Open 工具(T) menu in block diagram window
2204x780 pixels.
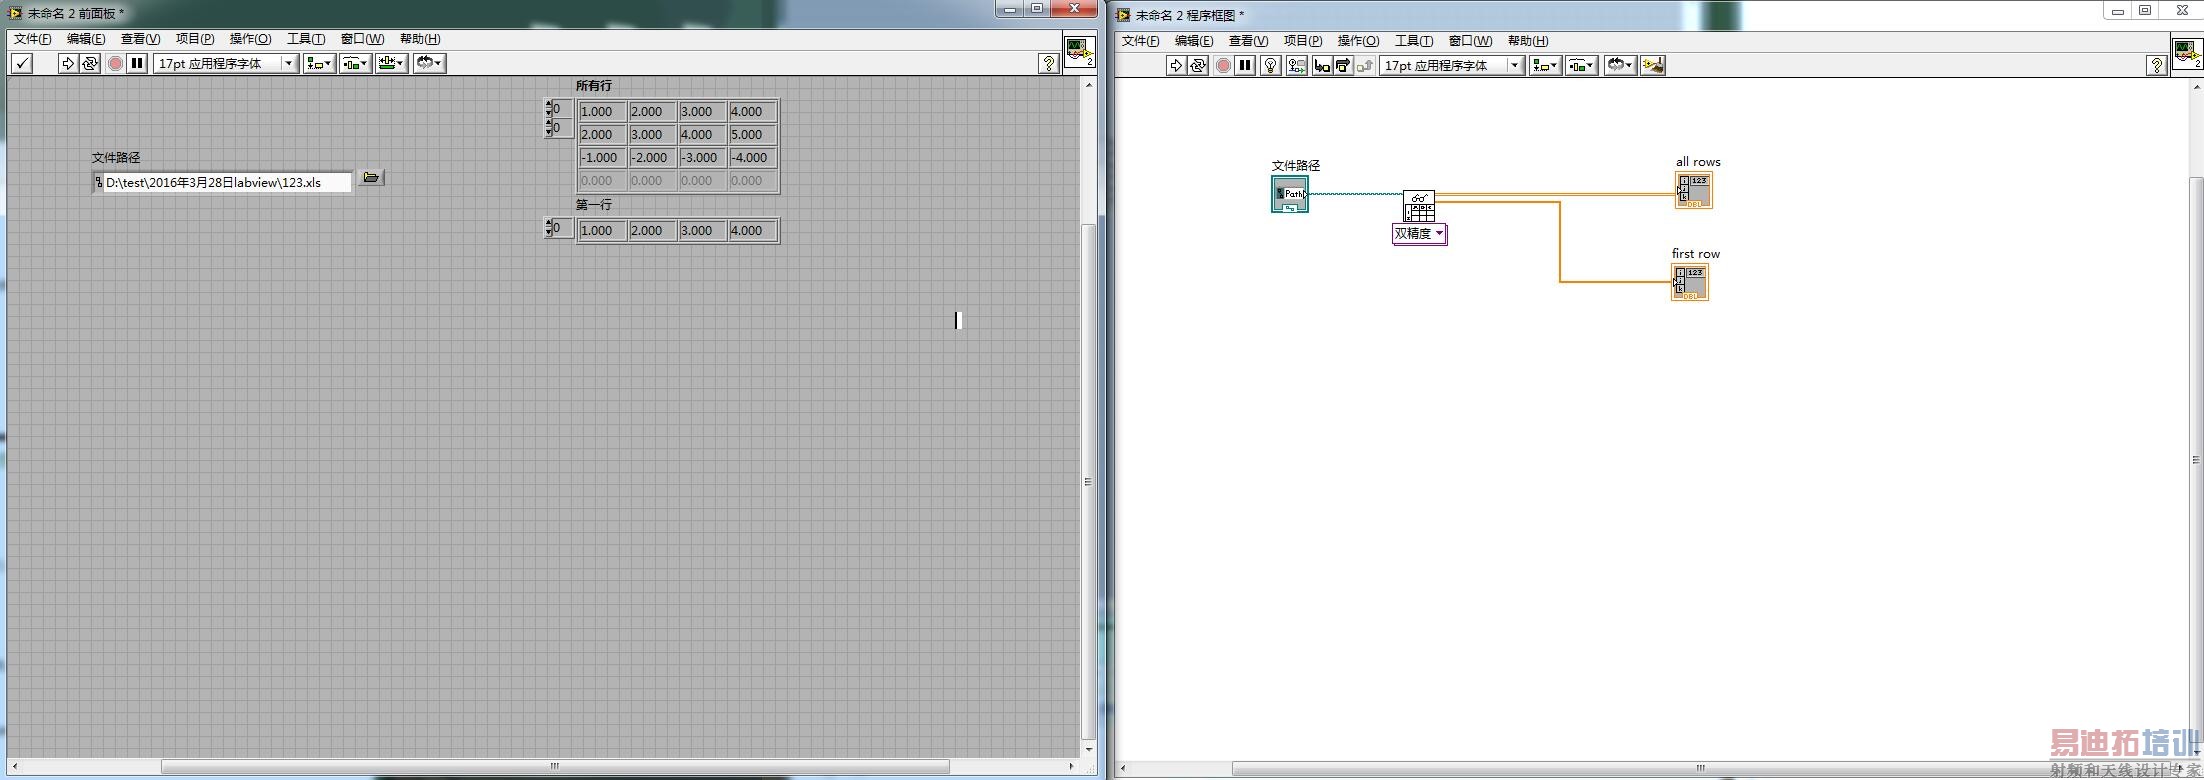point(1414,41)
